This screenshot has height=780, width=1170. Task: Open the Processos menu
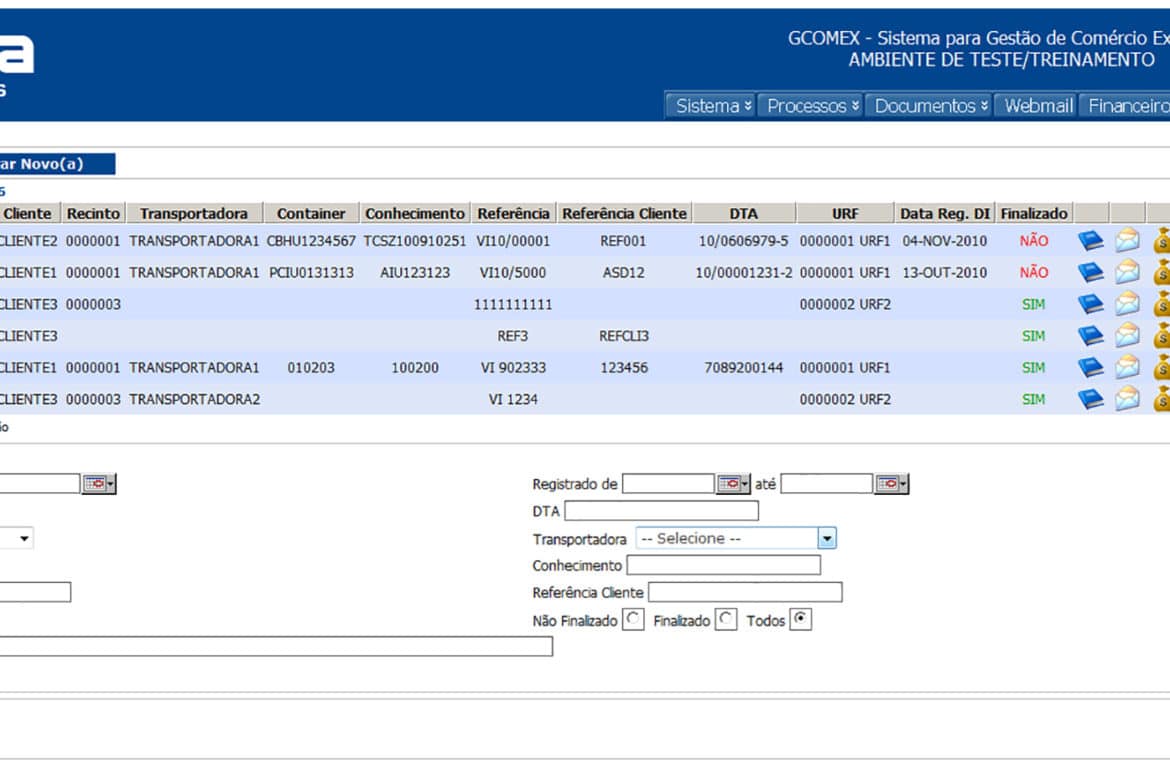click(x=813, y=106)
